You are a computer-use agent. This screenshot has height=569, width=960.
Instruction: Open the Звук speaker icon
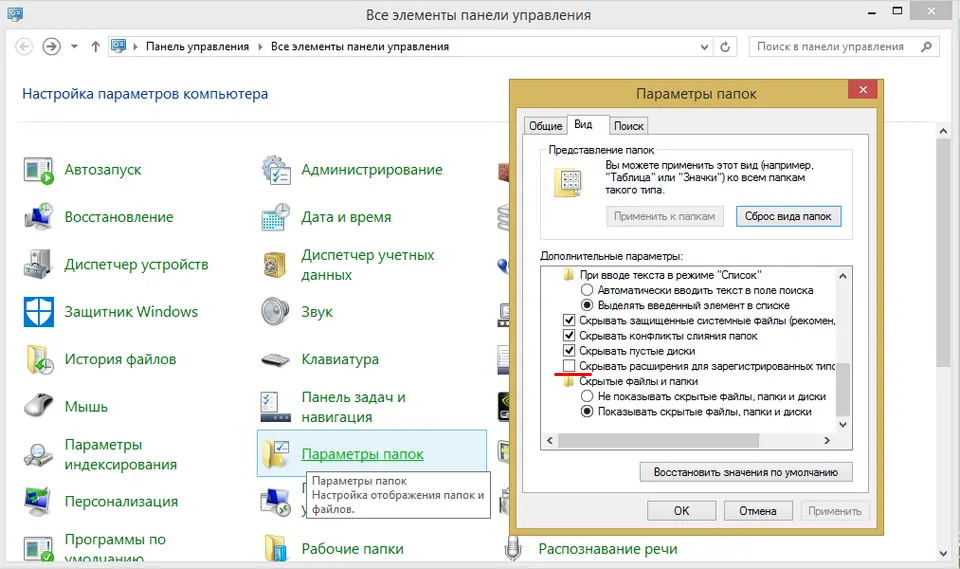276,312
